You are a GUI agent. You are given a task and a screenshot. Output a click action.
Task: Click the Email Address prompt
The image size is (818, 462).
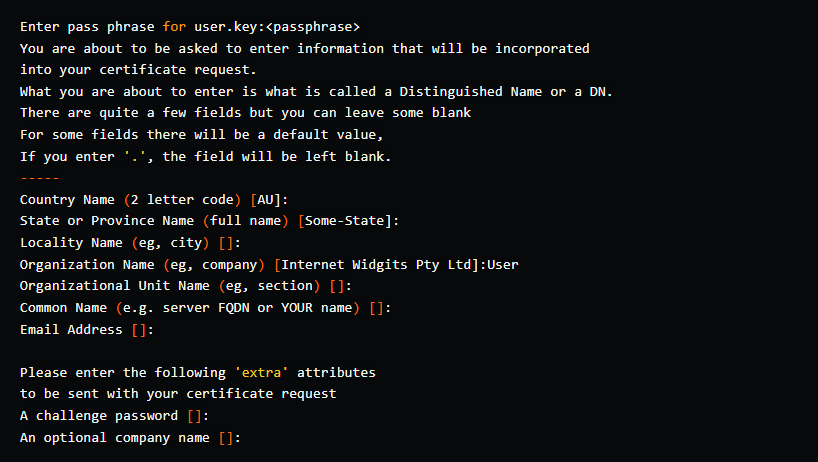[87, 330]
